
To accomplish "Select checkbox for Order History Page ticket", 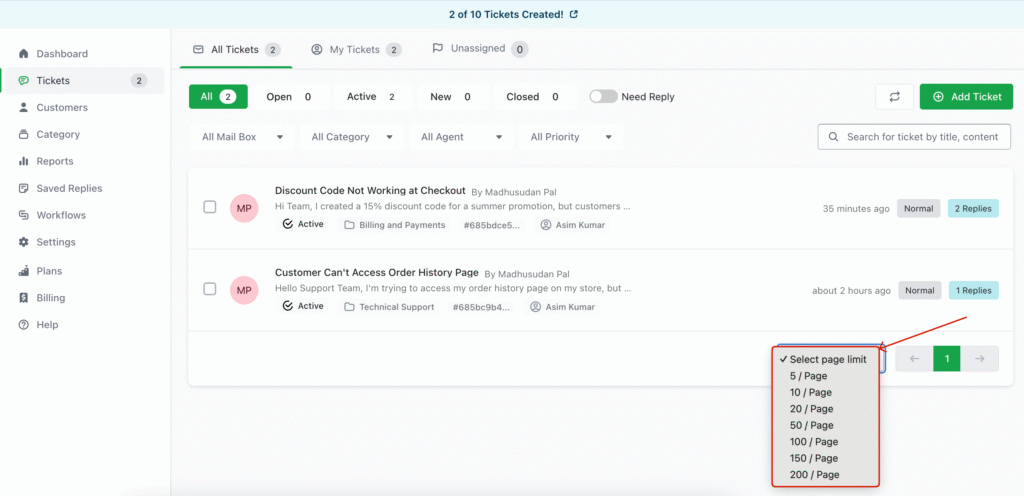I will (x=210, y=289).
